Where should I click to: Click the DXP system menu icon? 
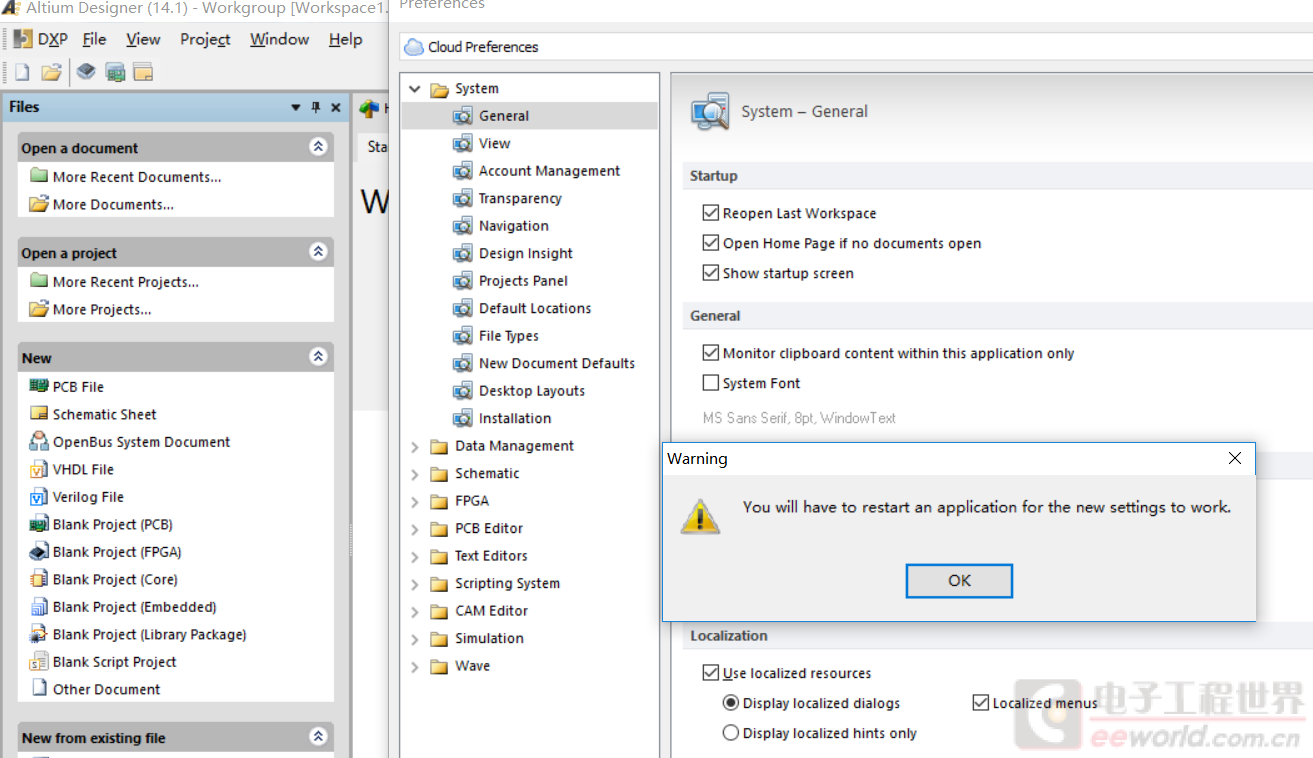pos(23,39)
